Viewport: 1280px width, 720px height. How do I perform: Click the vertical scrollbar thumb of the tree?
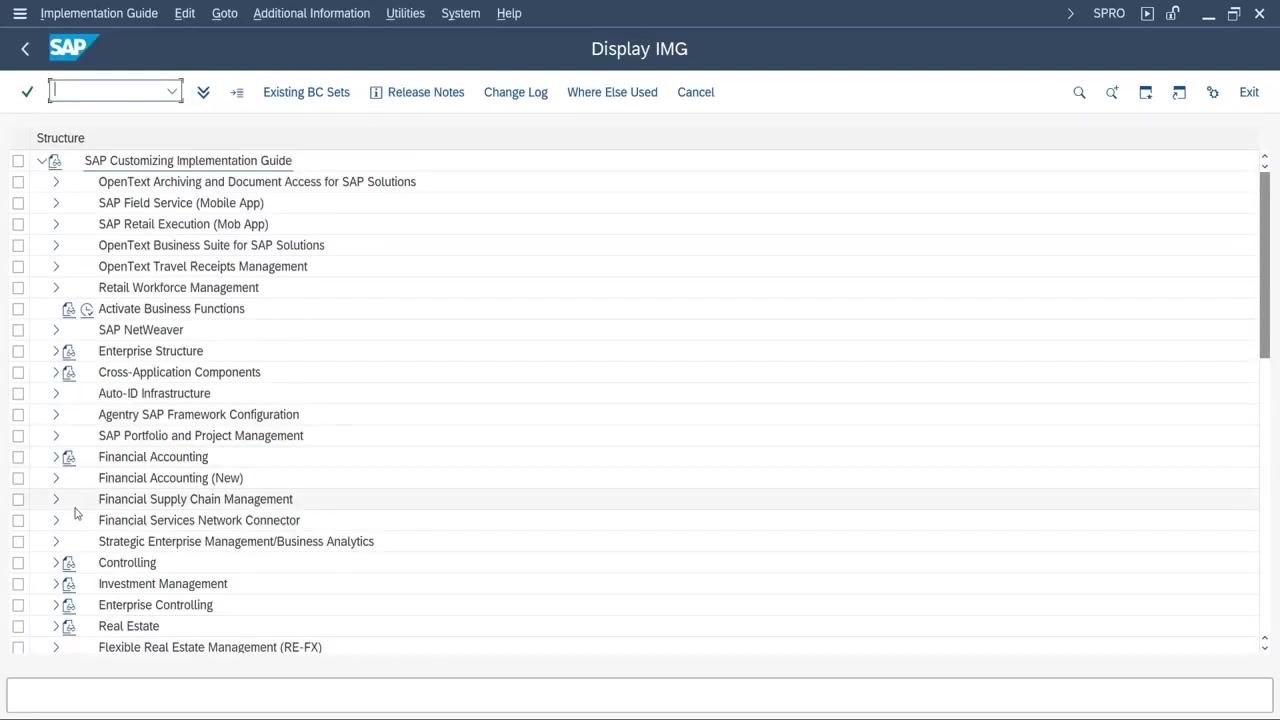(x=1264, y=265)
